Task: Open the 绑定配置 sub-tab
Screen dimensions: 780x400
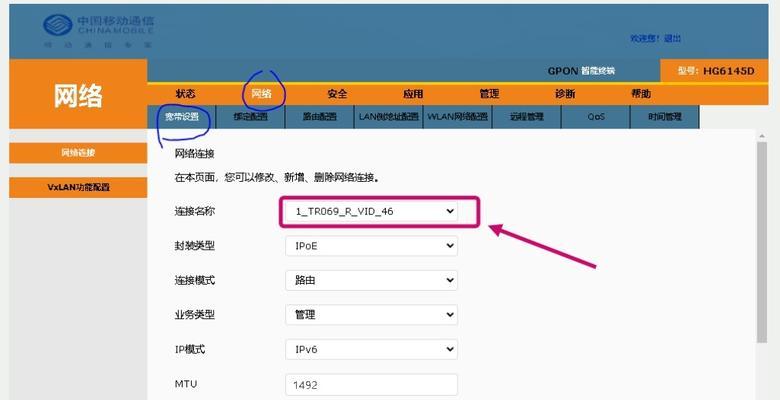Action: 250,117
